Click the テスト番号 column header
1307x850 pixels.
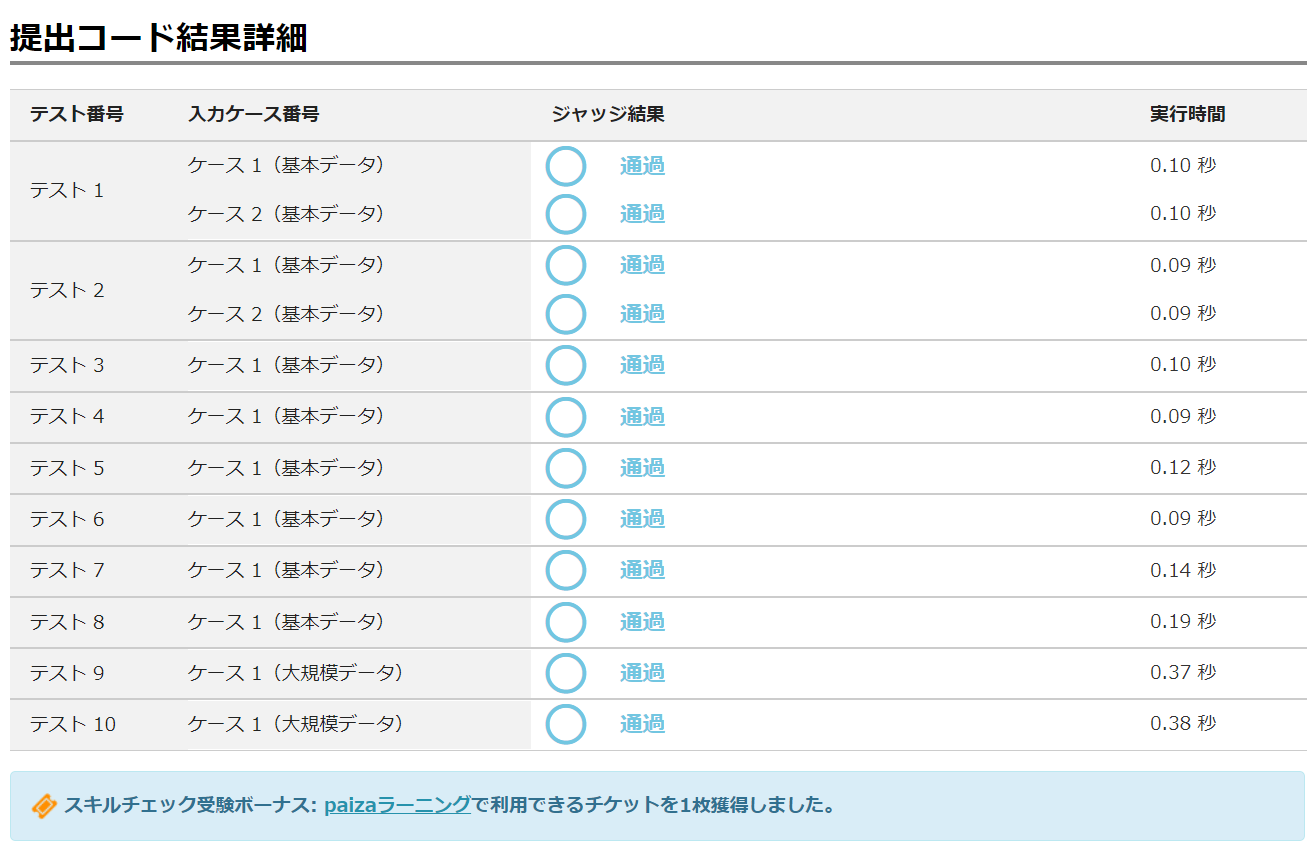coord(77,115)
